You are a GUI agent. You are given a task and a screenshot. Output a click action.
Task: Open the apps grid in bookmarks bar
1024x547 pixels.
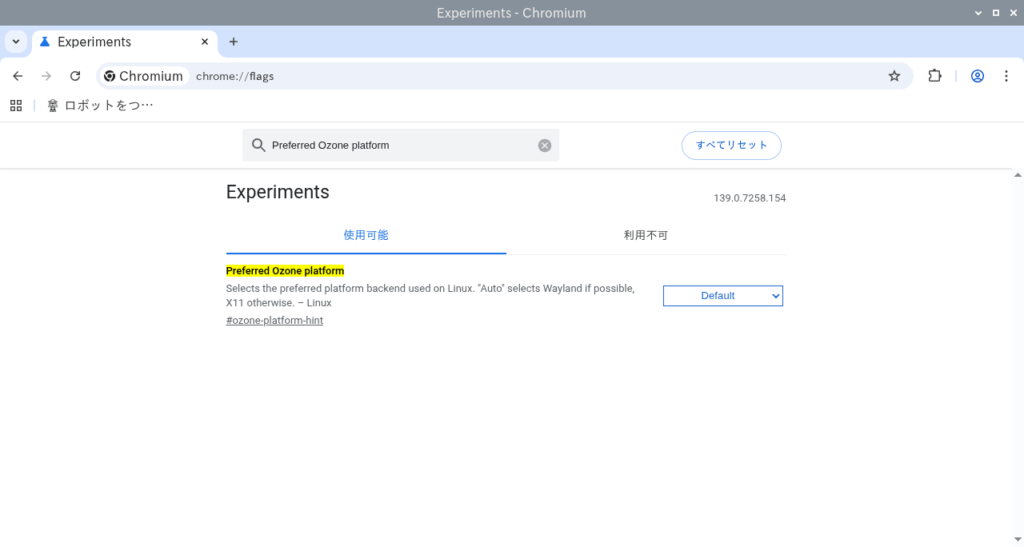(16, 105)
